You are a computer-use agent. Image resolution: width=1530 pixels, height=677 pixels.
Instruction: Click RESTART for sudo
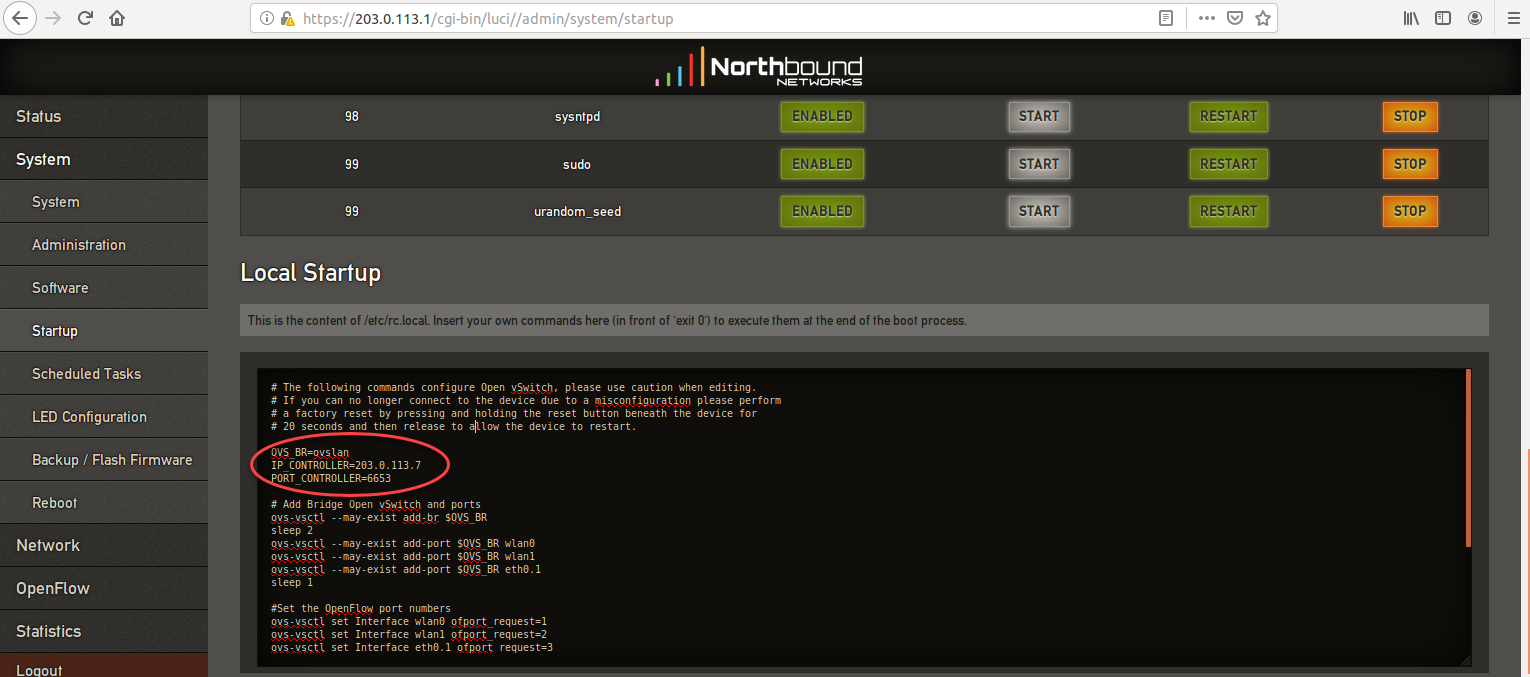point(1229,164)
